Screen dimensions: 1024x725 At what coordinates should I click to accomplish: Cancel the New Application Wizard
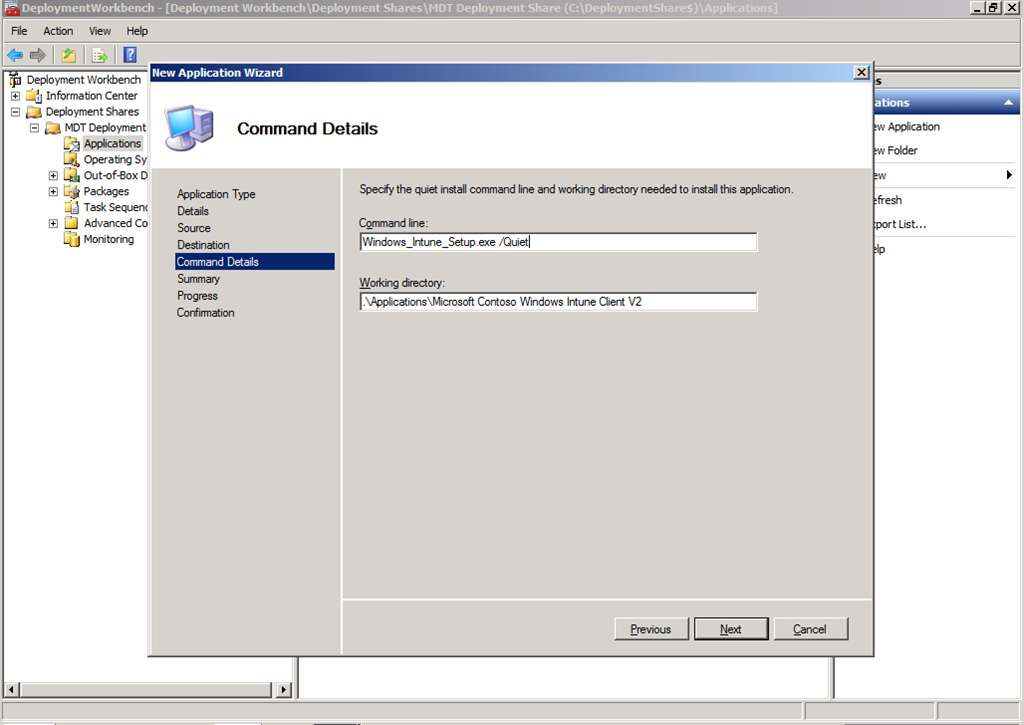pyautogui.click(x=809, y=629)
